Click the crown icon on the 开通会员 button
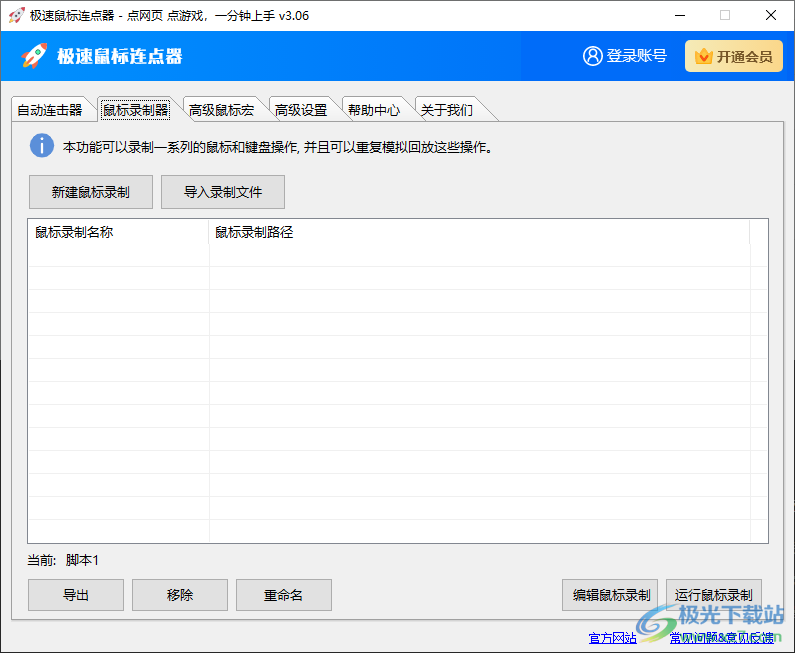 point(704,56)
